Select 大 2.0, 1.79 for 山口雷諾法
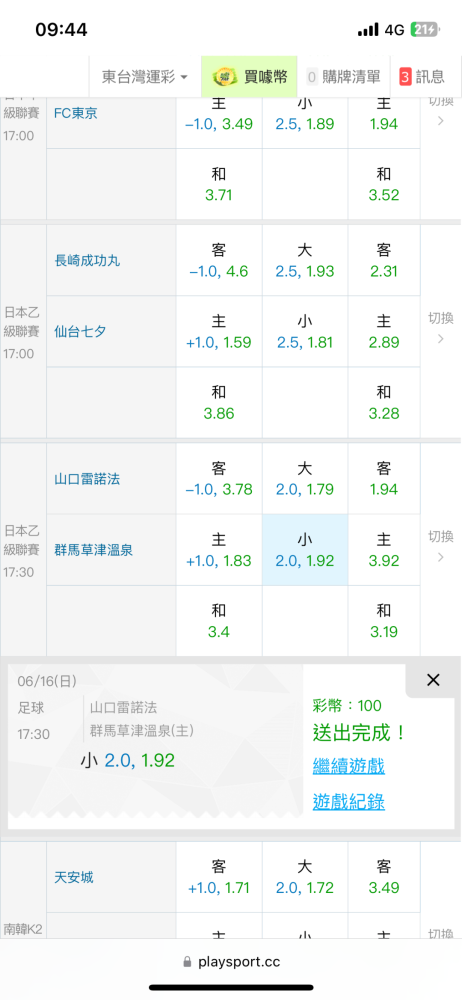The height and width of the screenshot is (1000, 462). coord(305,478)
